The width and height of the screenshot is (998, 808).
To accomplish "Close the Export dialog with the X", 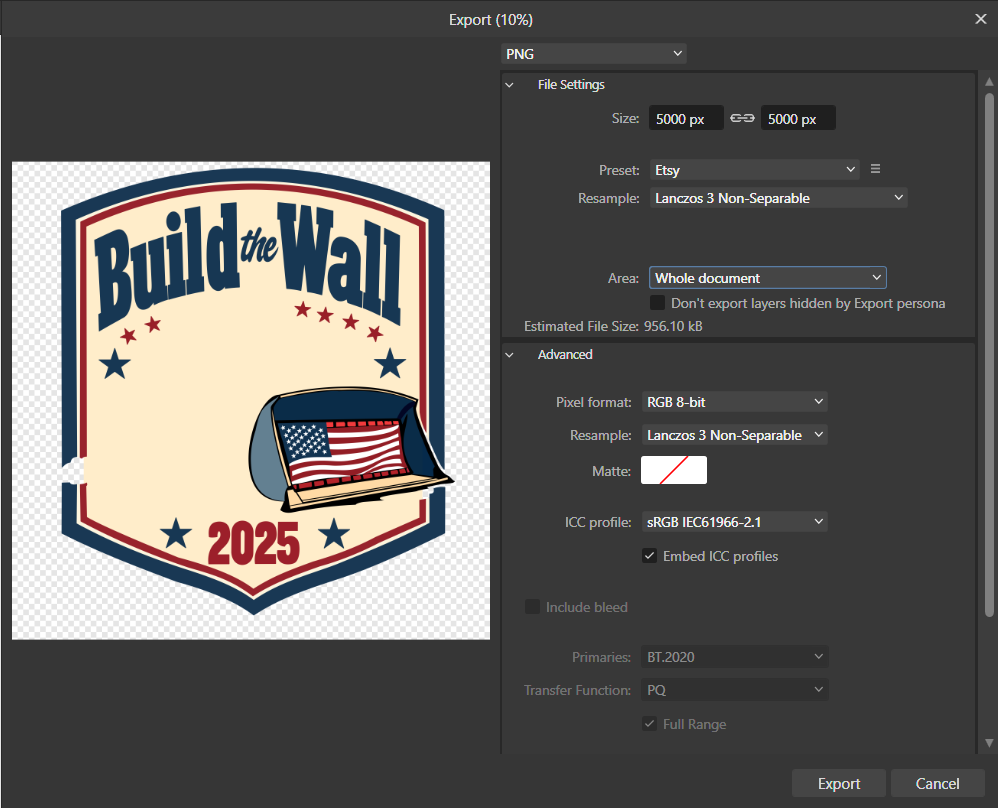I will tap(981, 19).
